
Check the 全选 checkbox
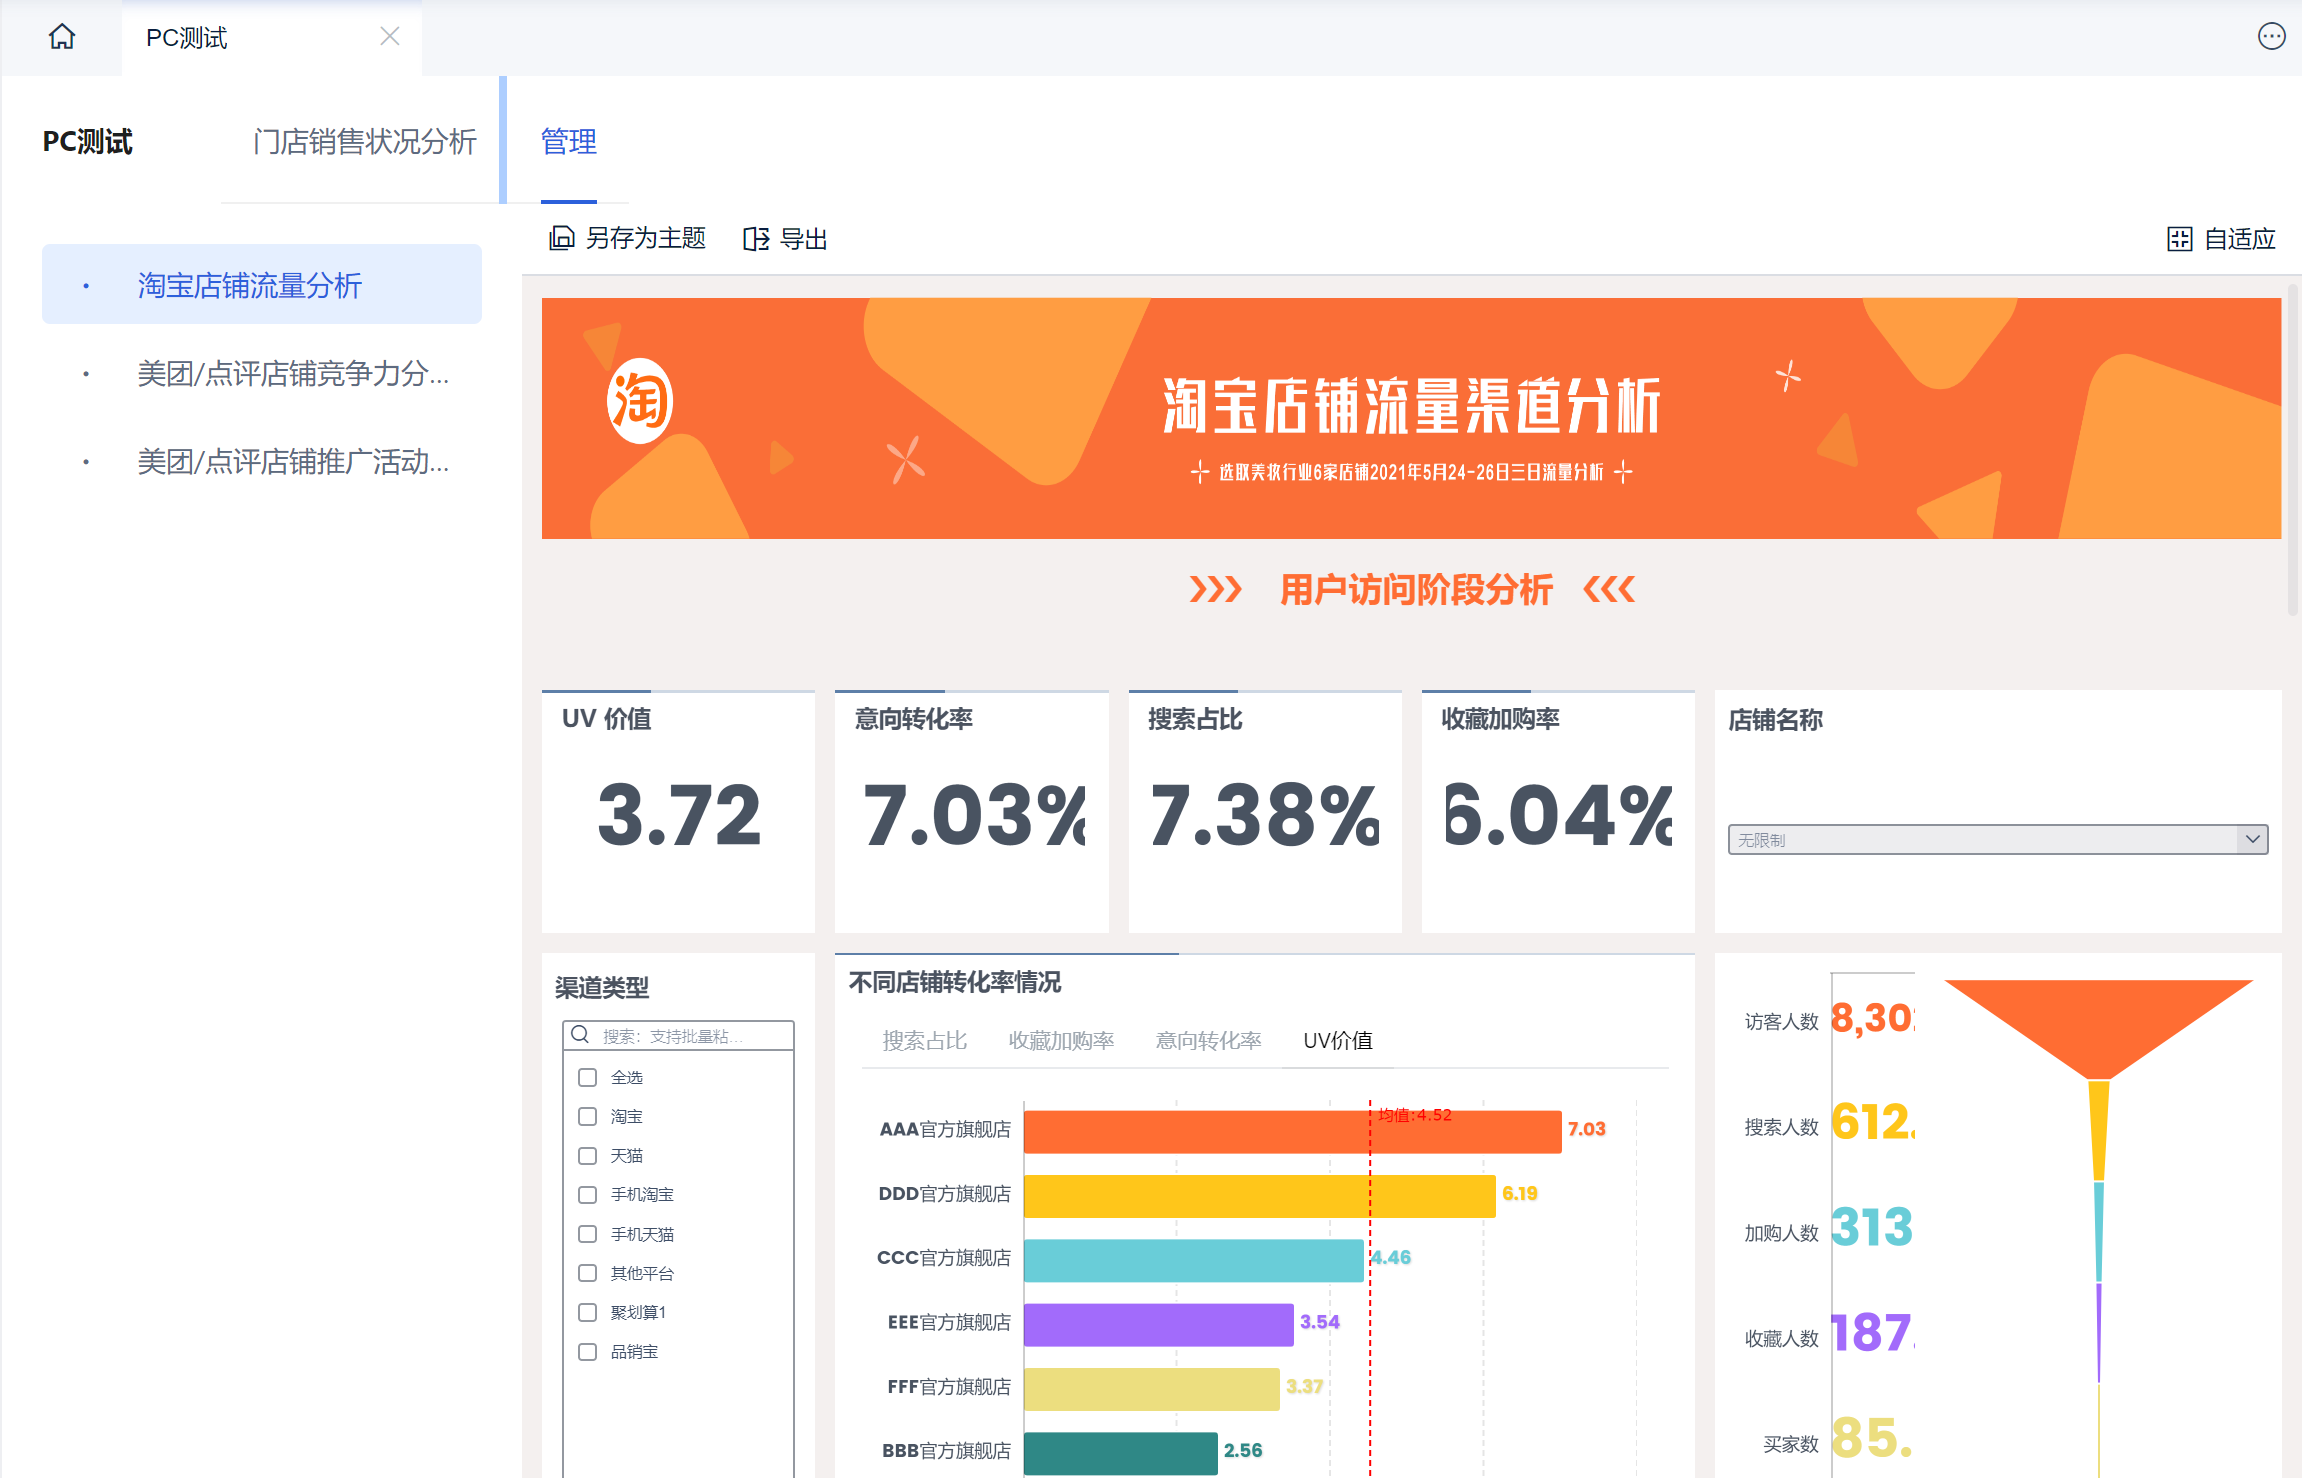588,1077
